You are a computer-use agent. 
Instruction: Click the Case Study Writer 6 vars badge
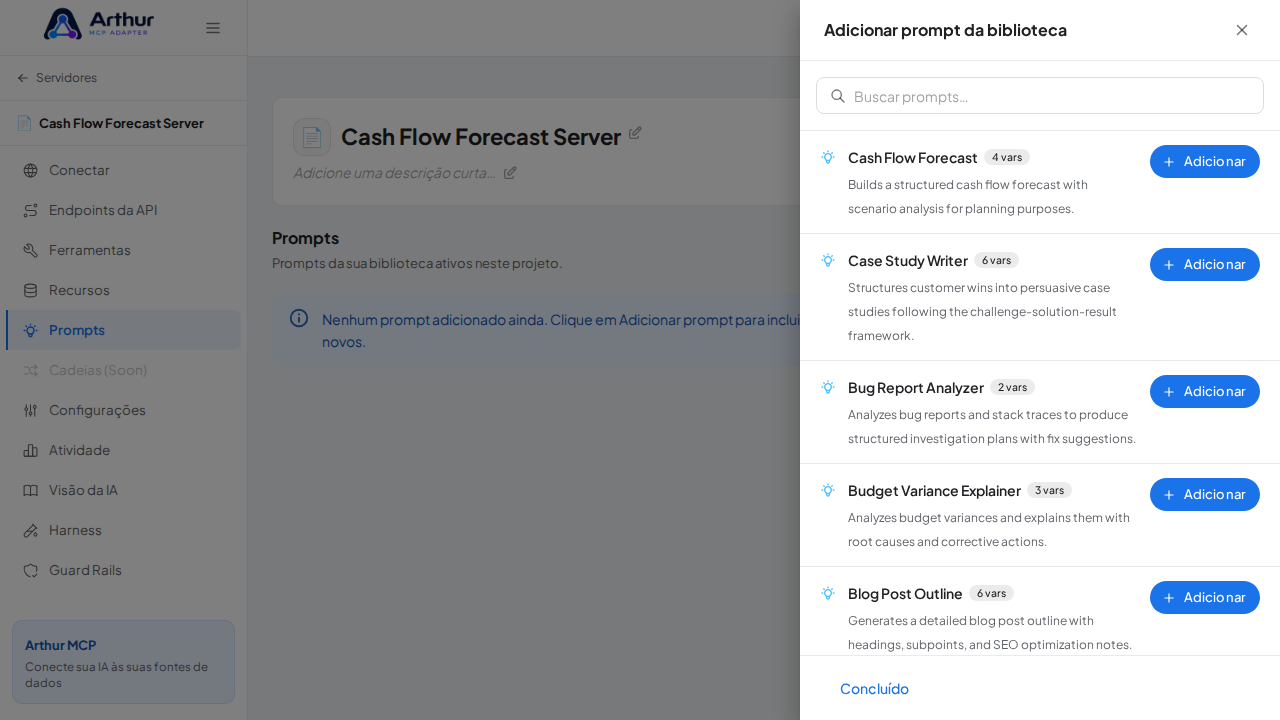pos(996,260)
